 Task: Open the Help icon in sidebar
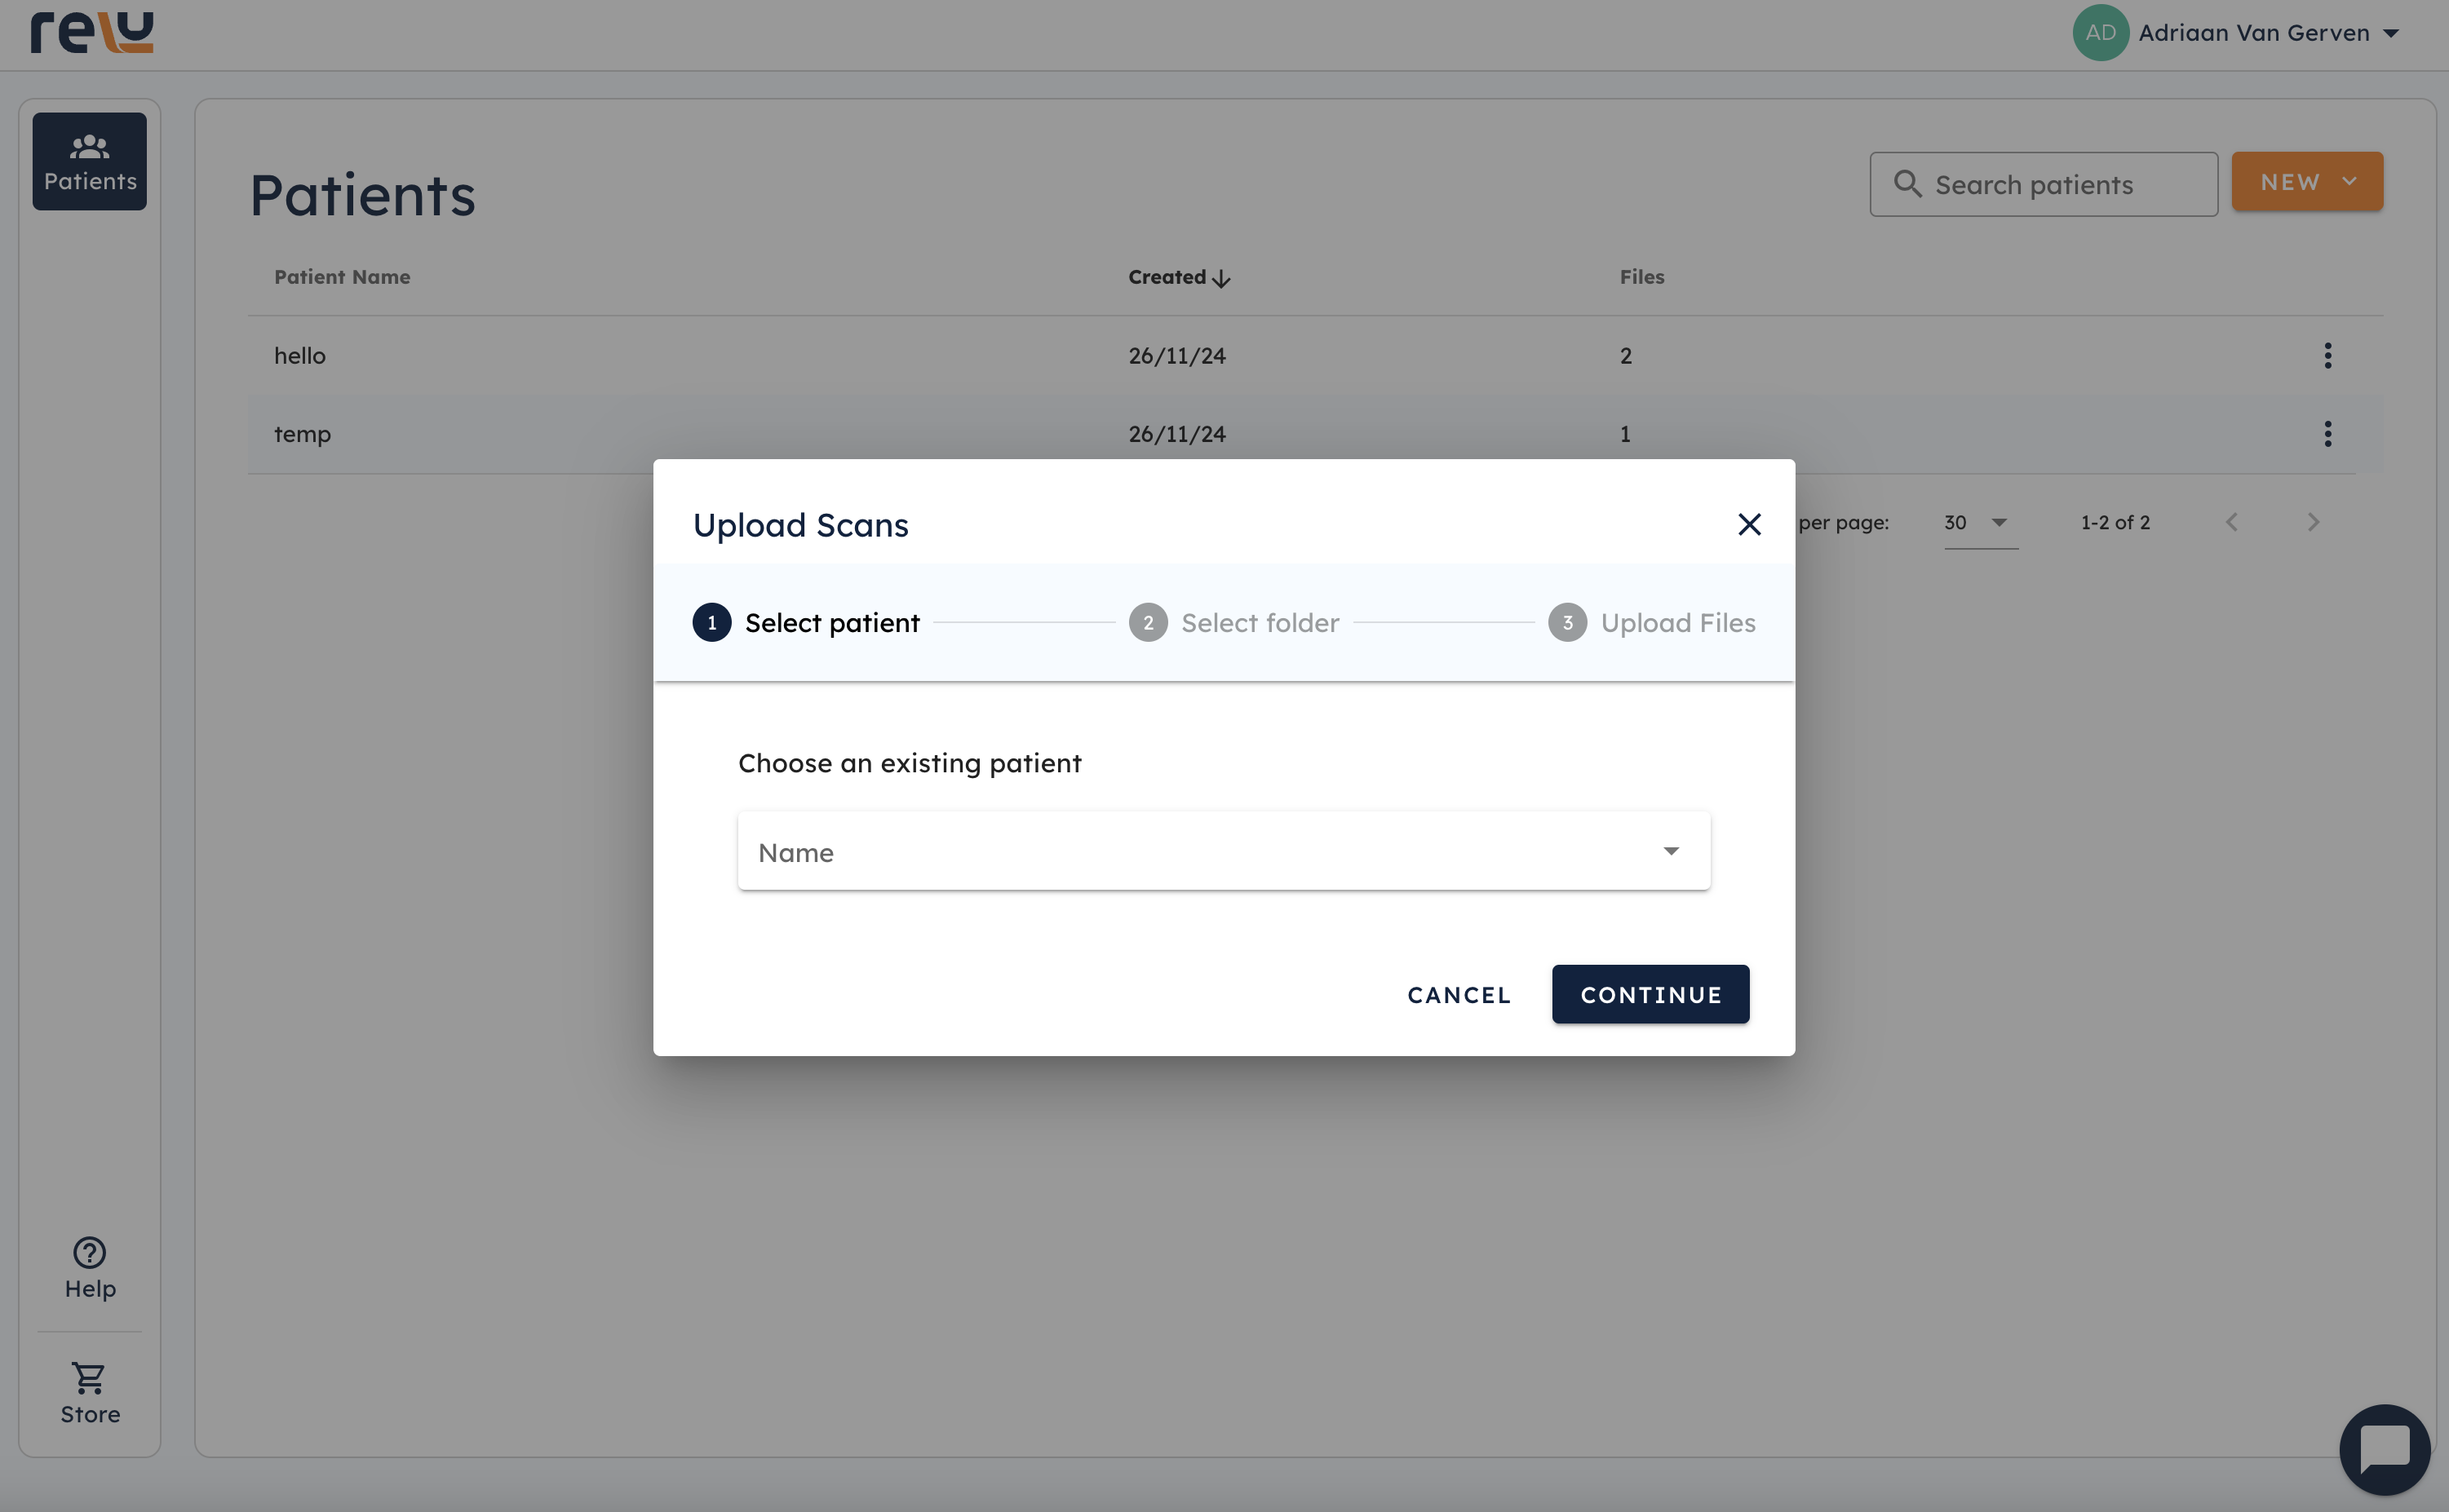click(x=89, y=1253)
